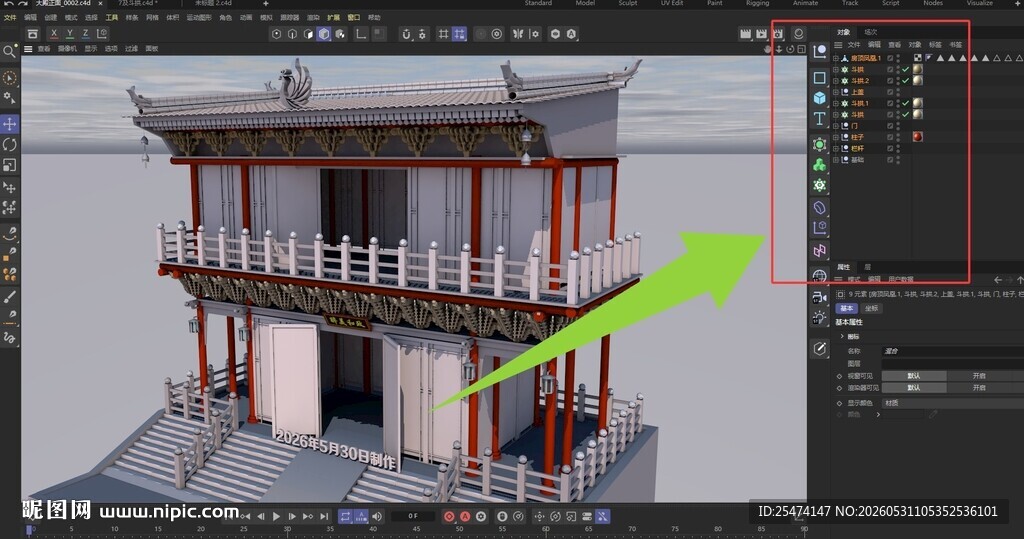Select the highlighted cube display mode icon
1024x539 pixels.
tap(324, 34)
